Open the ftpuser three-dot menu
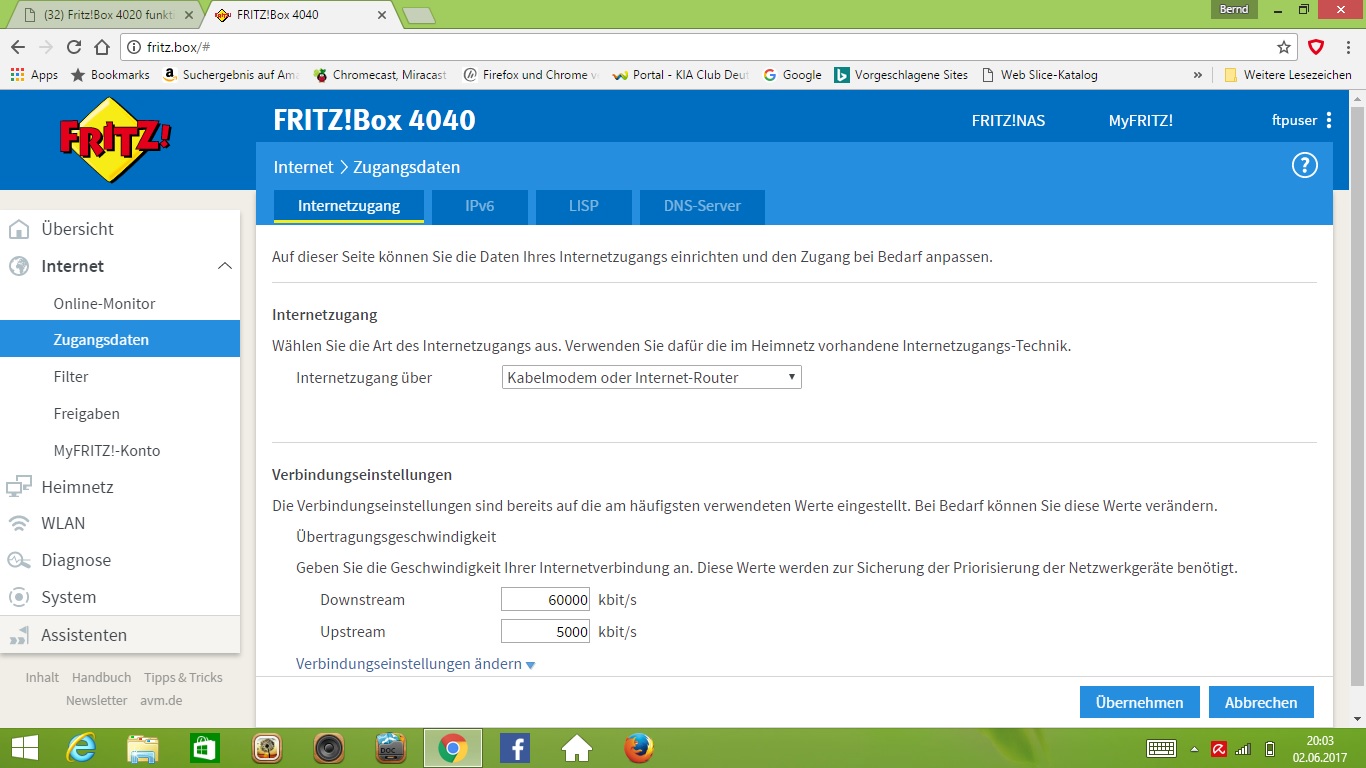Screen dimensions: 1366x768 tap(1330, 120)
